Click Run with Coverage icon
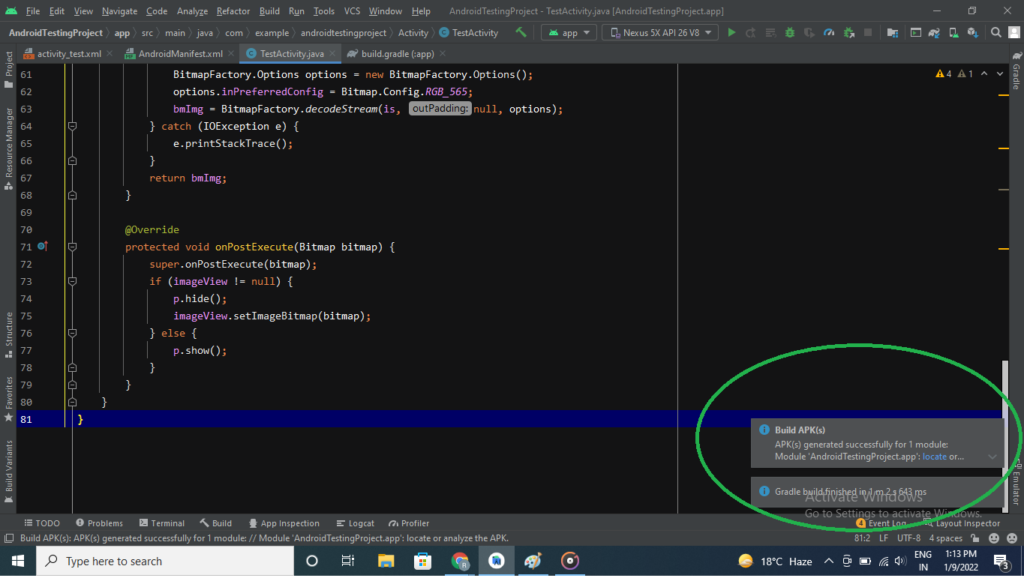This screenshot has width=1024, height=578. click(x=809, y=32)
